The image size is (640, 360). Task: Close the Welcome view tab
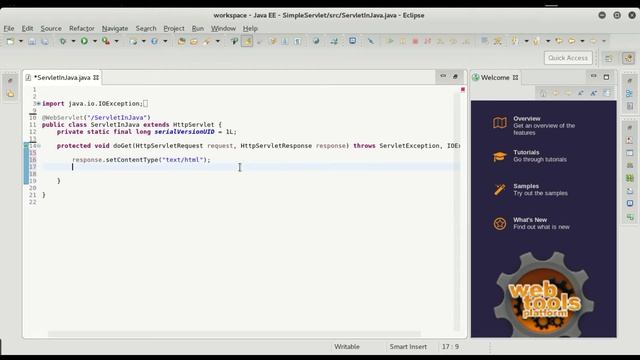[x=516, y=78]
